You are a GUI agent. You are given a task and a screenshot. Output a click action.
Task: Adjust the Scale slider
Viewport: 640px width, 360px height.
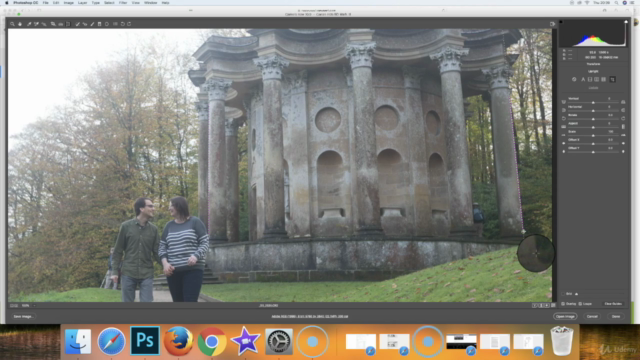pyautogui.click(x=593, y=136)
